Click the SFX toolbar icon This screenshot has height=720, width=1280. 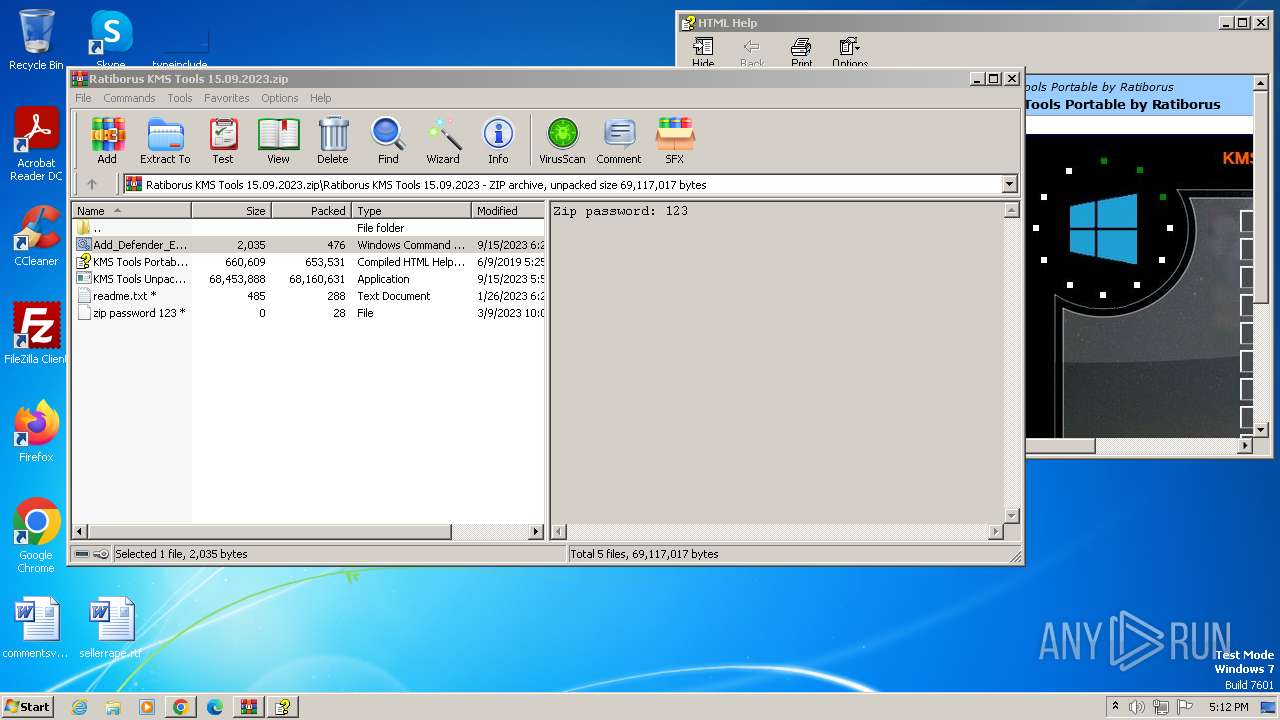point(675,140)
